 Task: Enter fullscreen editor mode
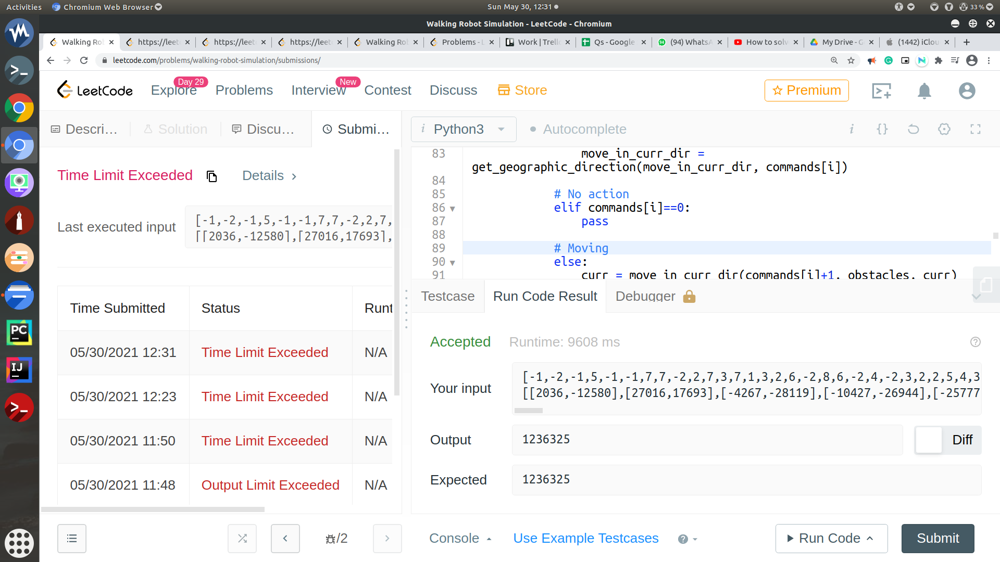coord(976,129)
